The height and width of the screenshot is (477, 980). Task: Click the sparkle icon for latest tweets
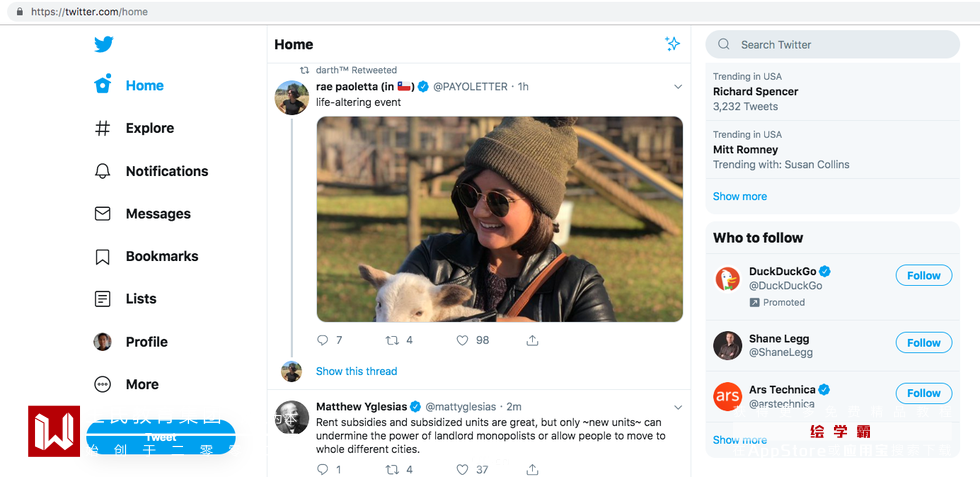(673, 44)
